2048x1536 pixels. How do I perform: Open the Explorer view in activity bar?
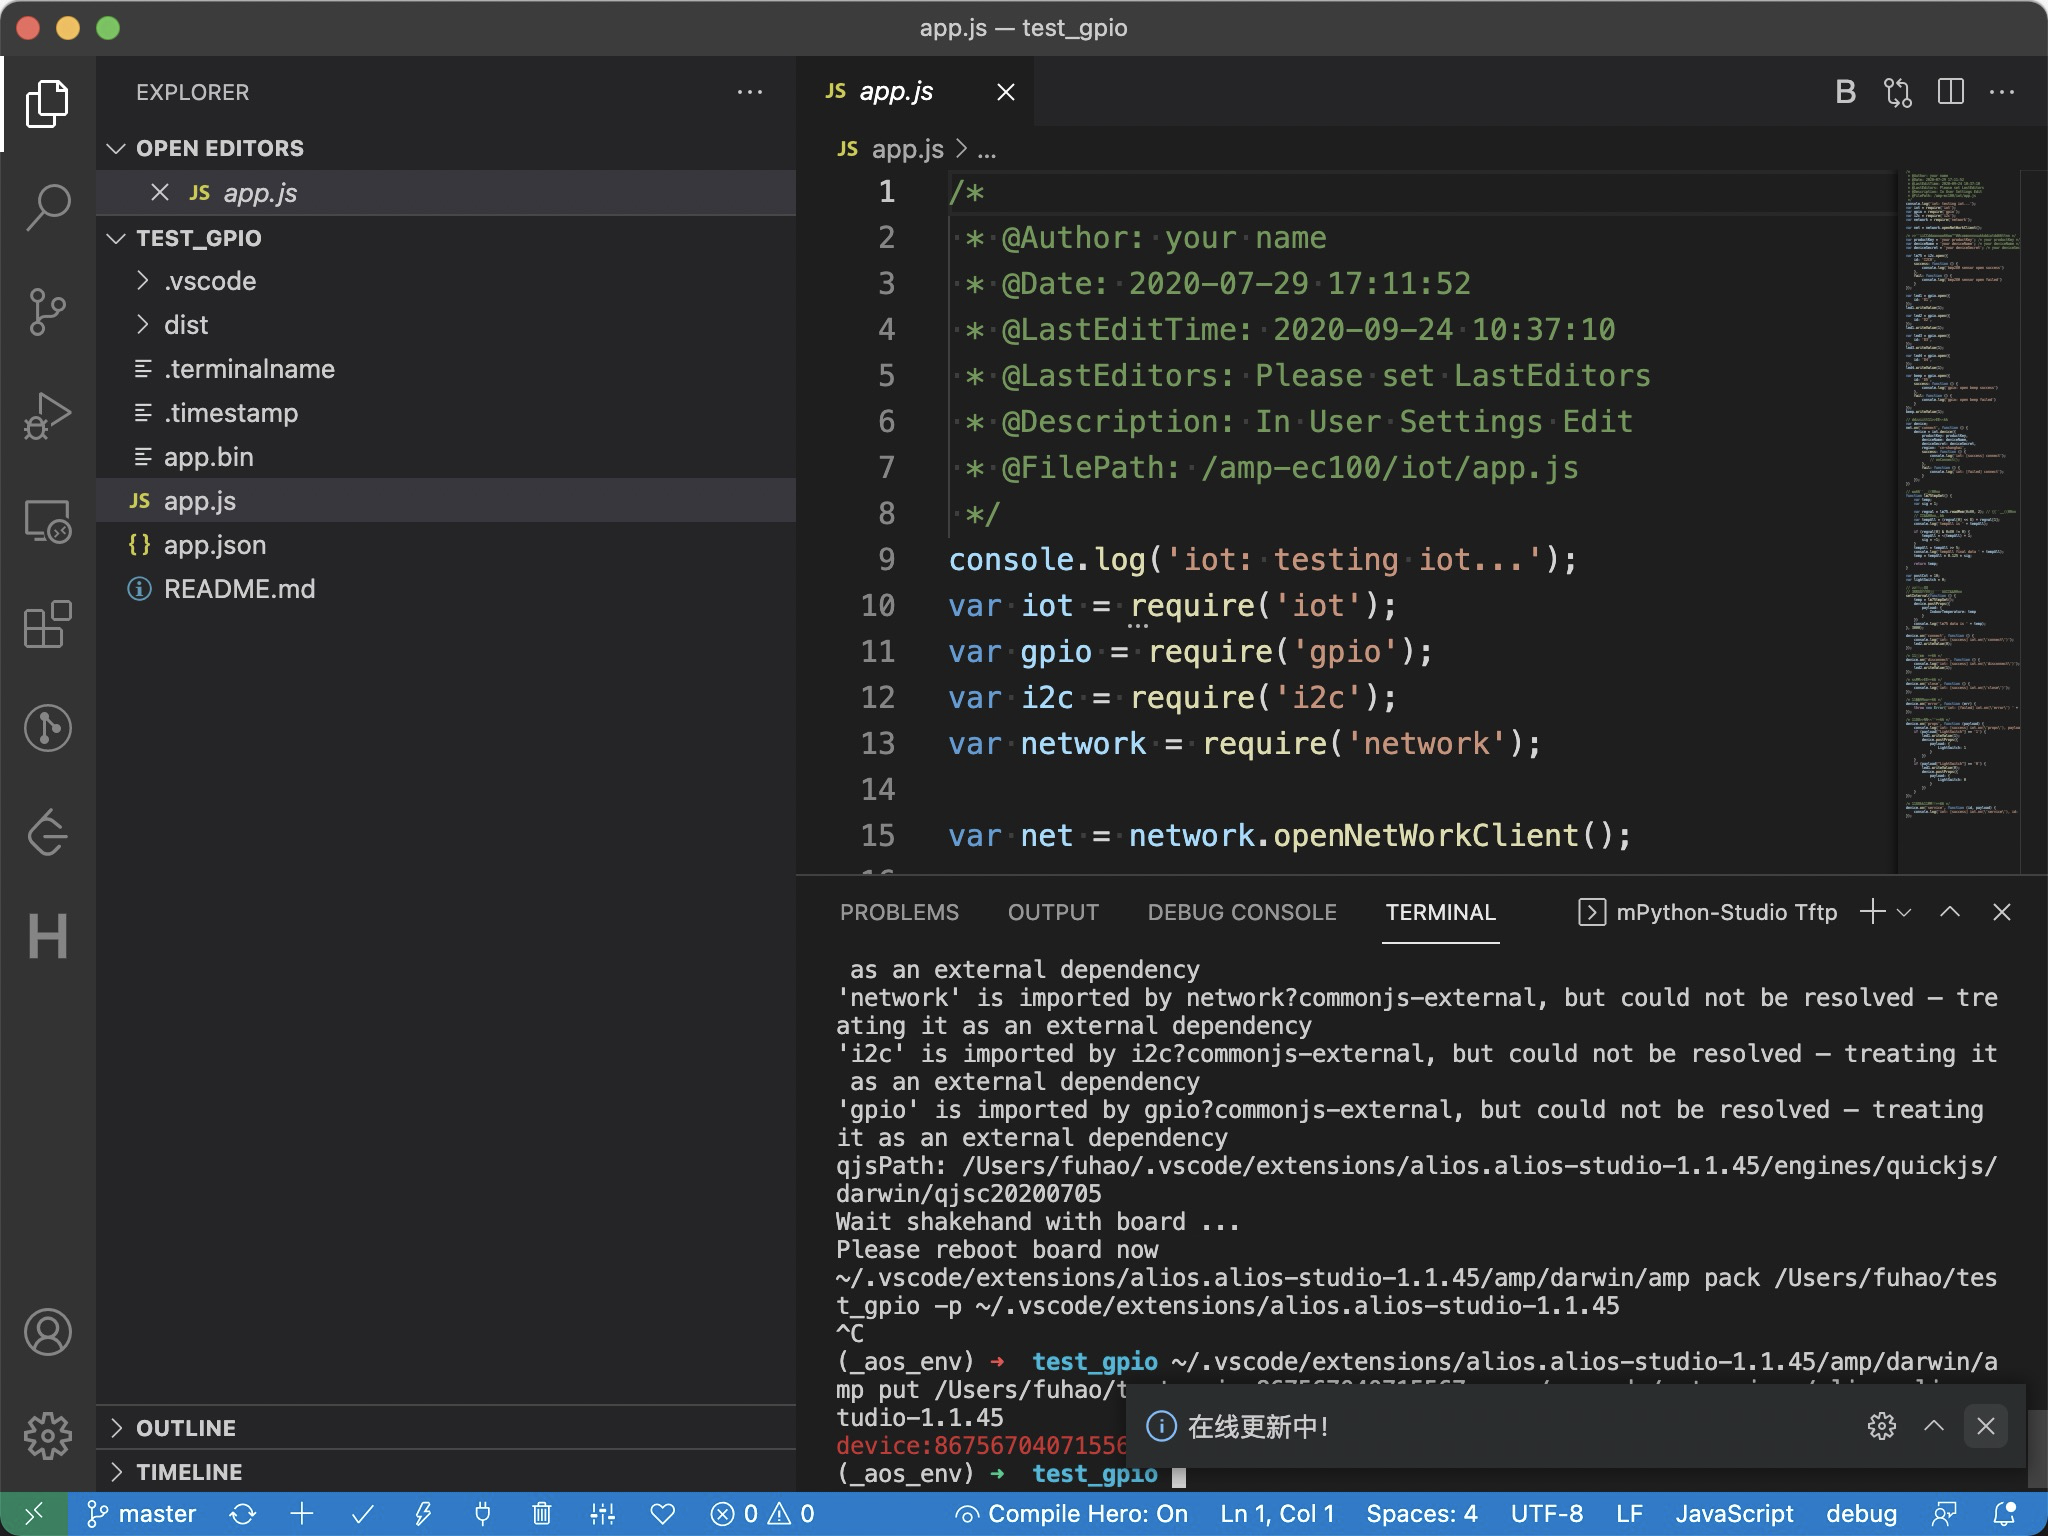47,103
